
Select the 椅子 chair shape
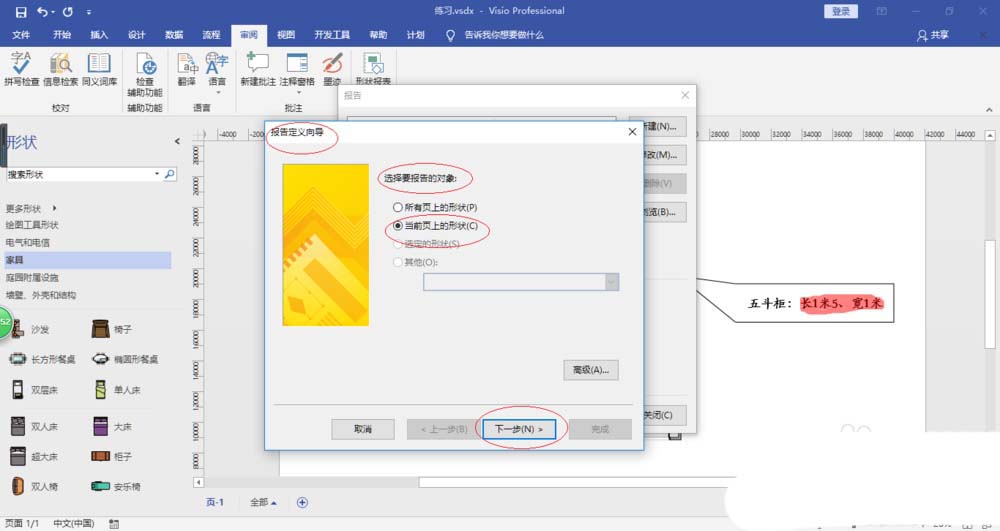point(112,329)
